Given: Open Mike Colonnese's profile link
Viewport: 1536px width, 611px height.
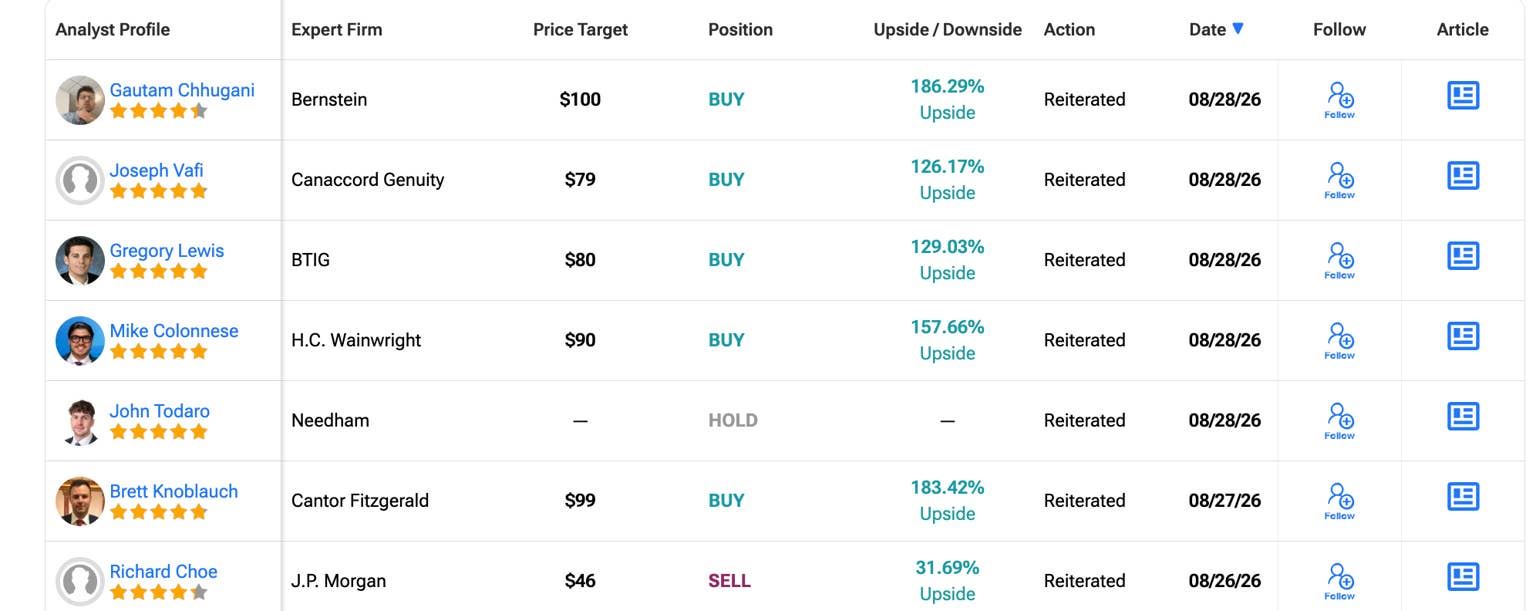Looking at the screenshot, I should pos(174,331).
